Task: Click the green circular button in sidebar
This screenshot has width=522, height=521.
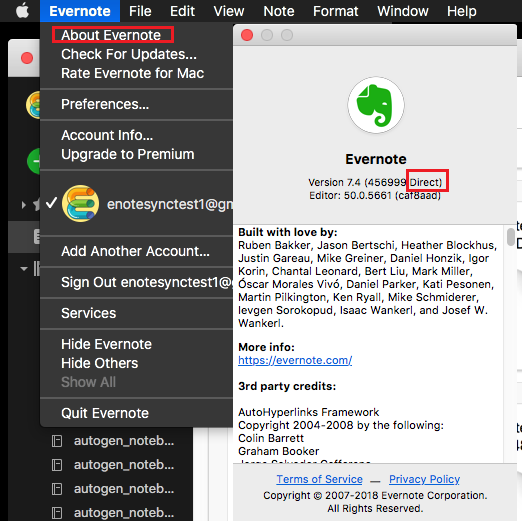Action: coord(34,161)
